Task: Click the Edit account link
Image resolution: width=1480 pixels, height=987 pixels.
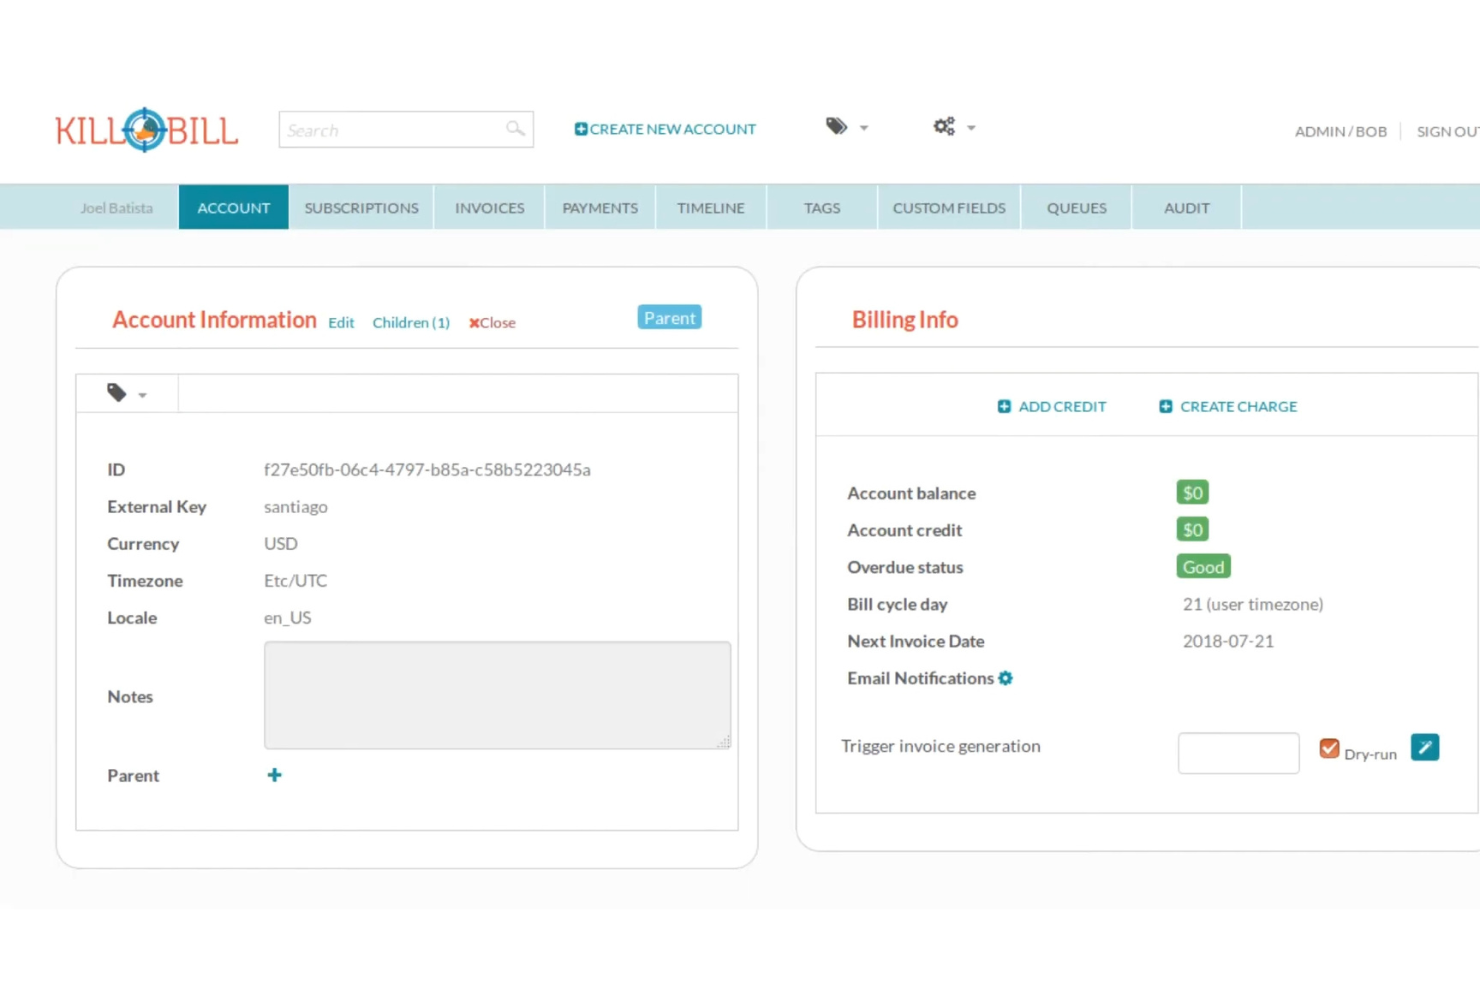Action: tap(341, 323)
